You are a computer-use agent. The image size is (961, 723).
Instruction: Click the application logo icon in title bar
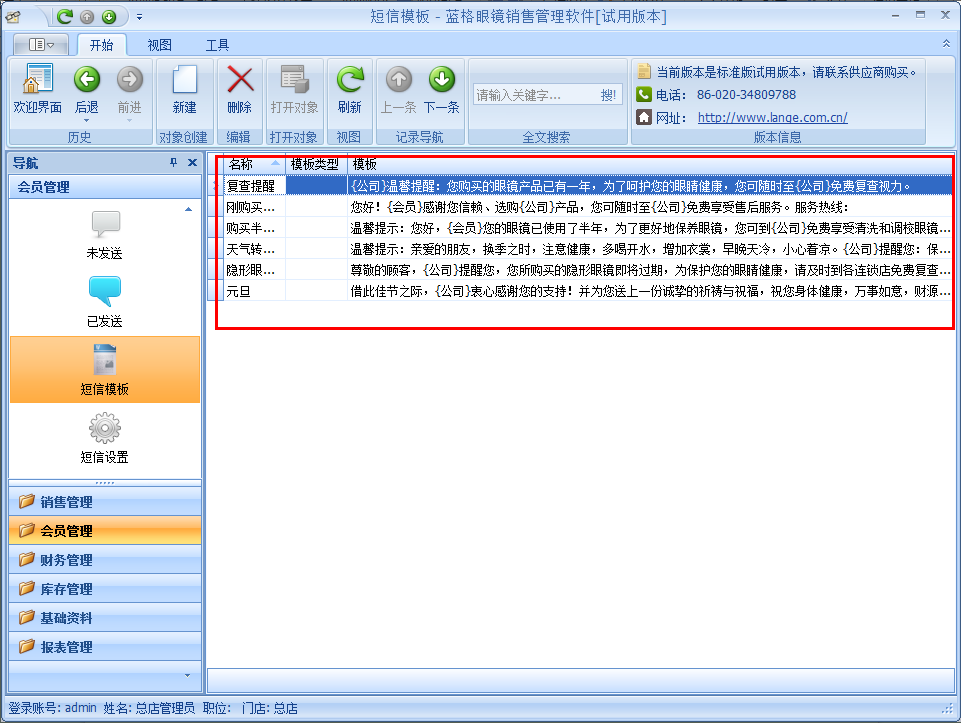[13, 17]
